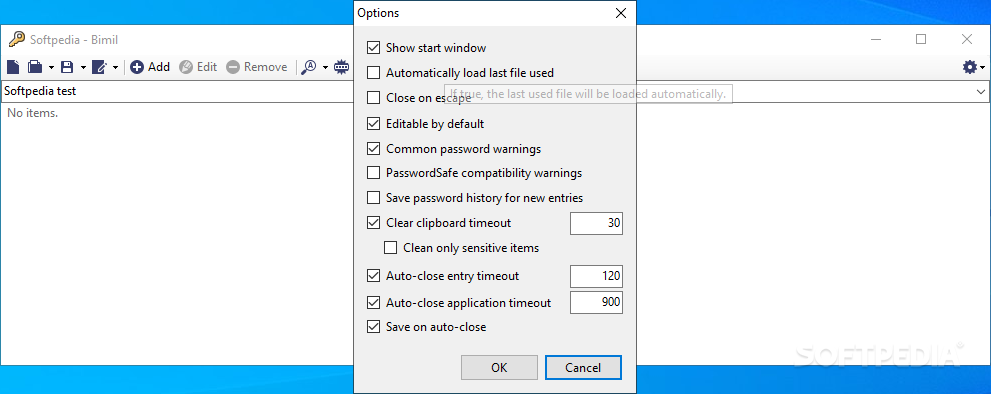Toggle Save on auto-close checkbox
This screenshot has width=991, height=394.
point(374,327)
